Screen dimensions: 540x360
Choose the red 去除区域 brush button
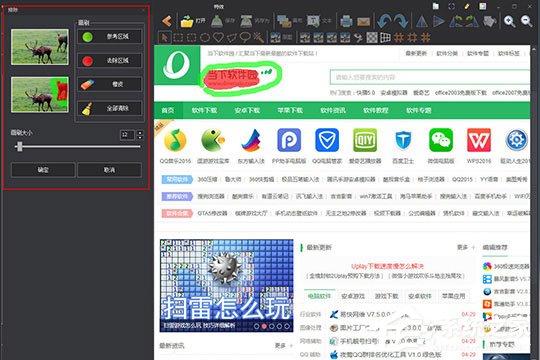click(x=110, y=61)
